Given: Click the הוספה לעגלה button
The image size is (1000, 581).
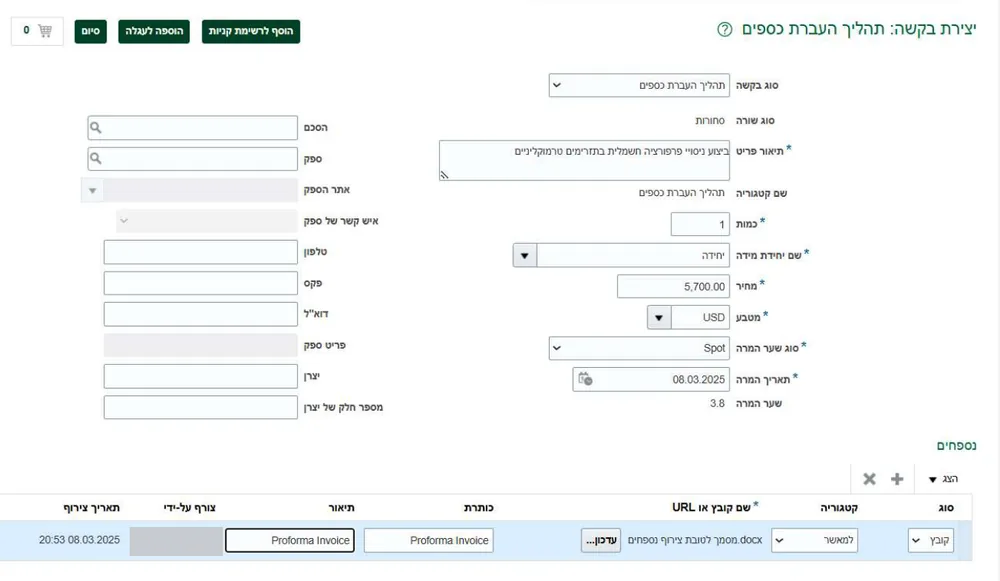Looking at the screenshot, I should coord(154,31).
